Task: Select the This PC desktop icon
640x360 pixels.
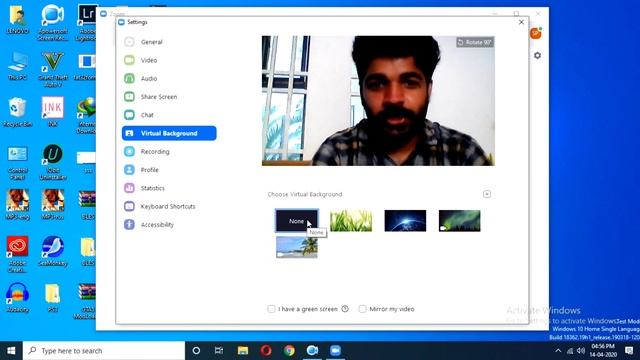Action: coord(17,66)
